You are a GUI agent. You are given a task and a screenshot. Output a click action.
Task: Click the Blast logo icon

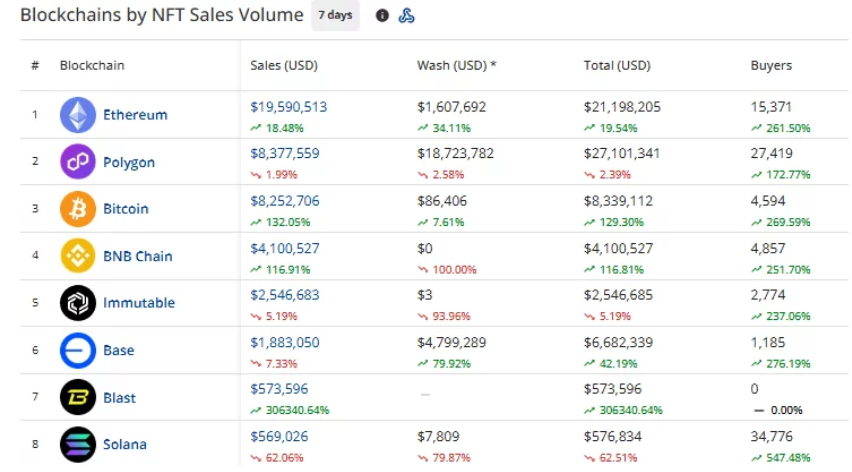click(78, 397)
